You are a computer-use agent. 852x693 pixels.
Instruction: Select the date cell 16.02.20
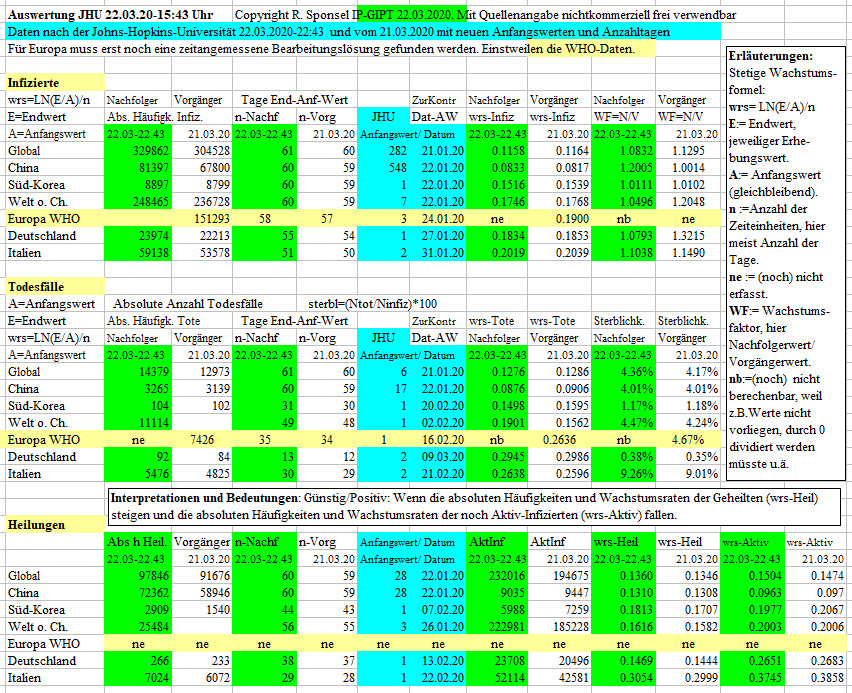click(438, 440)
